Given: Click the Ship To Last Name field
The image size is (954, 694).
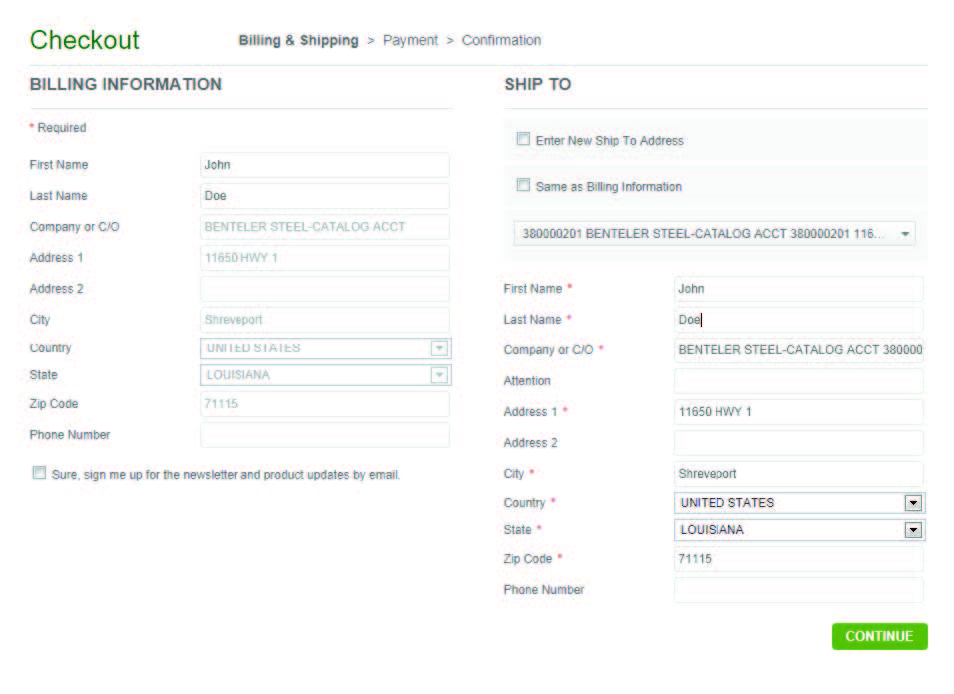Looking at the screenshot, I should (x=798, y=320).
